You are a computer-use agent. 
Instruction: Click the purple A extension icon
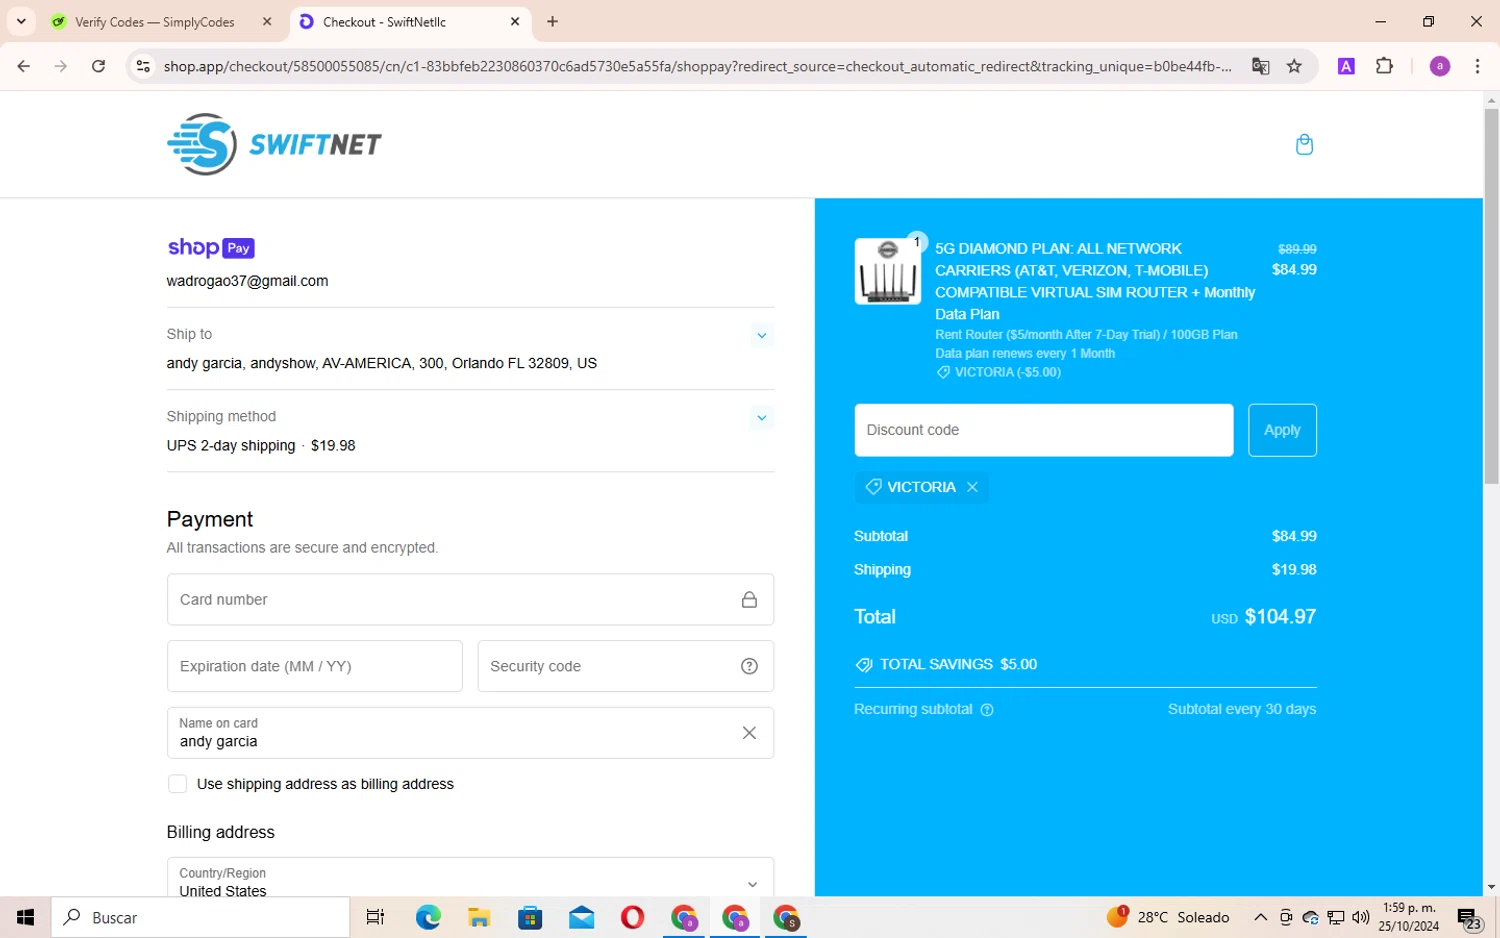coord(1346,66)
